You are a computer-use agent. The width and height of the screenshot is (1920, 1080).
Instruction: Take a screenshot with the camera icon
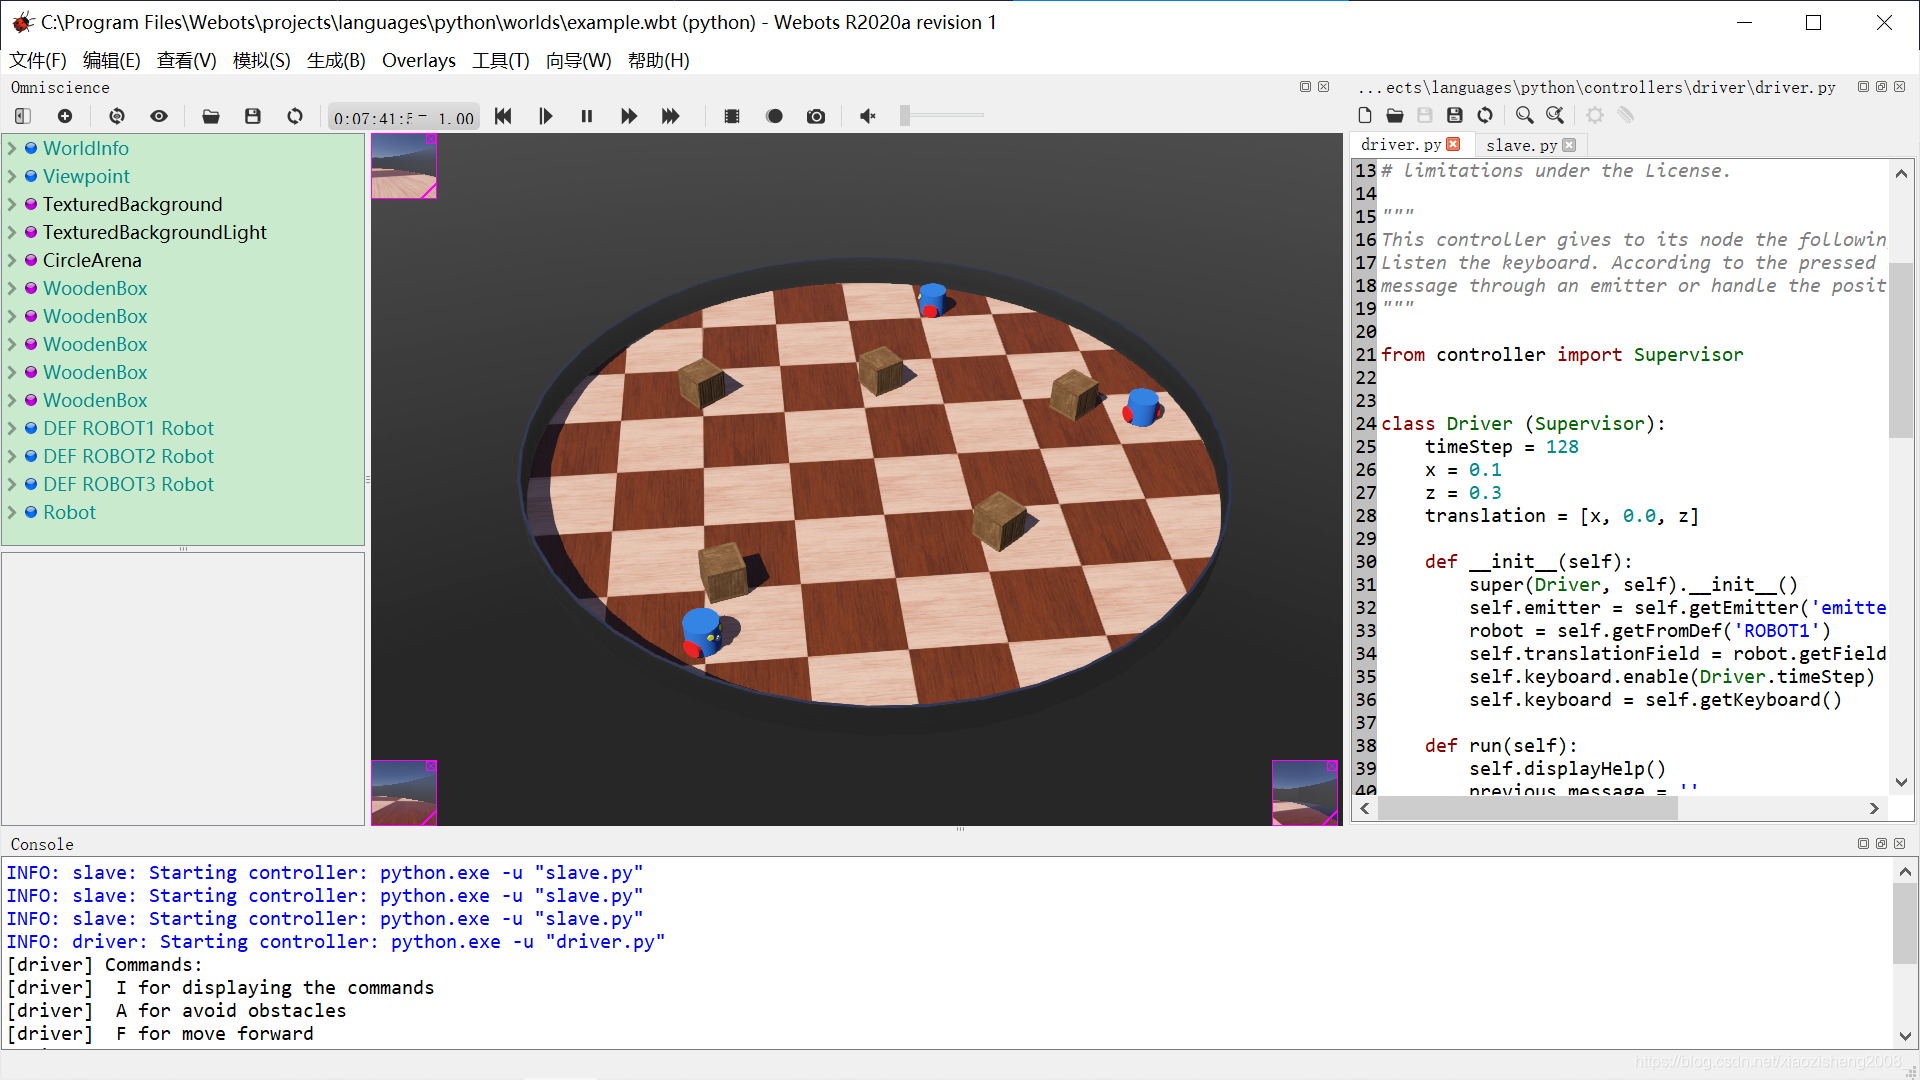pyautogui.click(x=816, y=116)
